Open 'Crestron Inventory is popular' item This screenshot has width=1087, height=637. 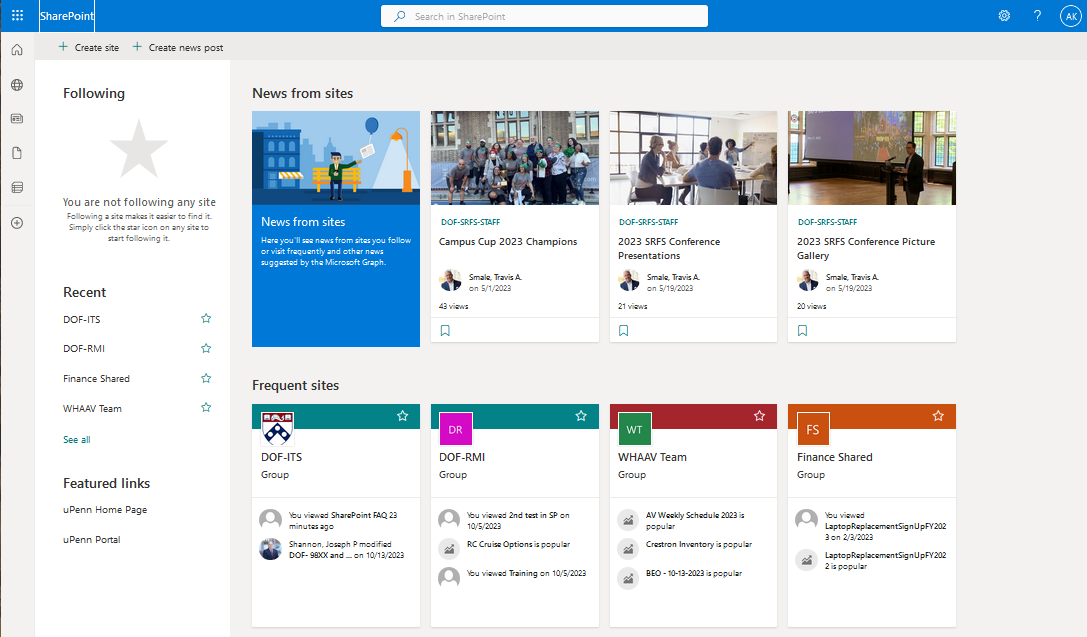pyautogui.click(x=699, y=545)
